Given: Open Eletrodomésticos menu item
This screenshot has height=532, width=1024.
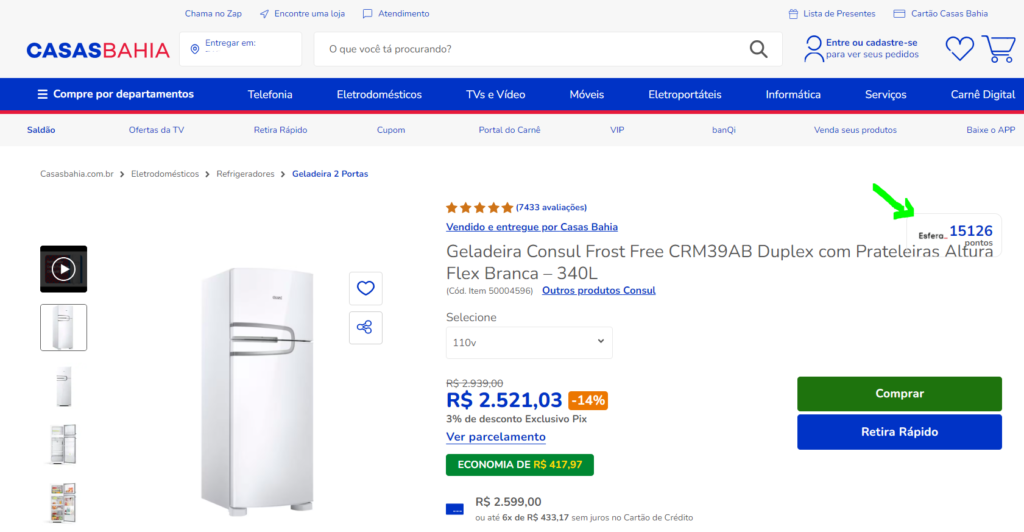Looking at the screenshot, I should [x=379, y=94].
